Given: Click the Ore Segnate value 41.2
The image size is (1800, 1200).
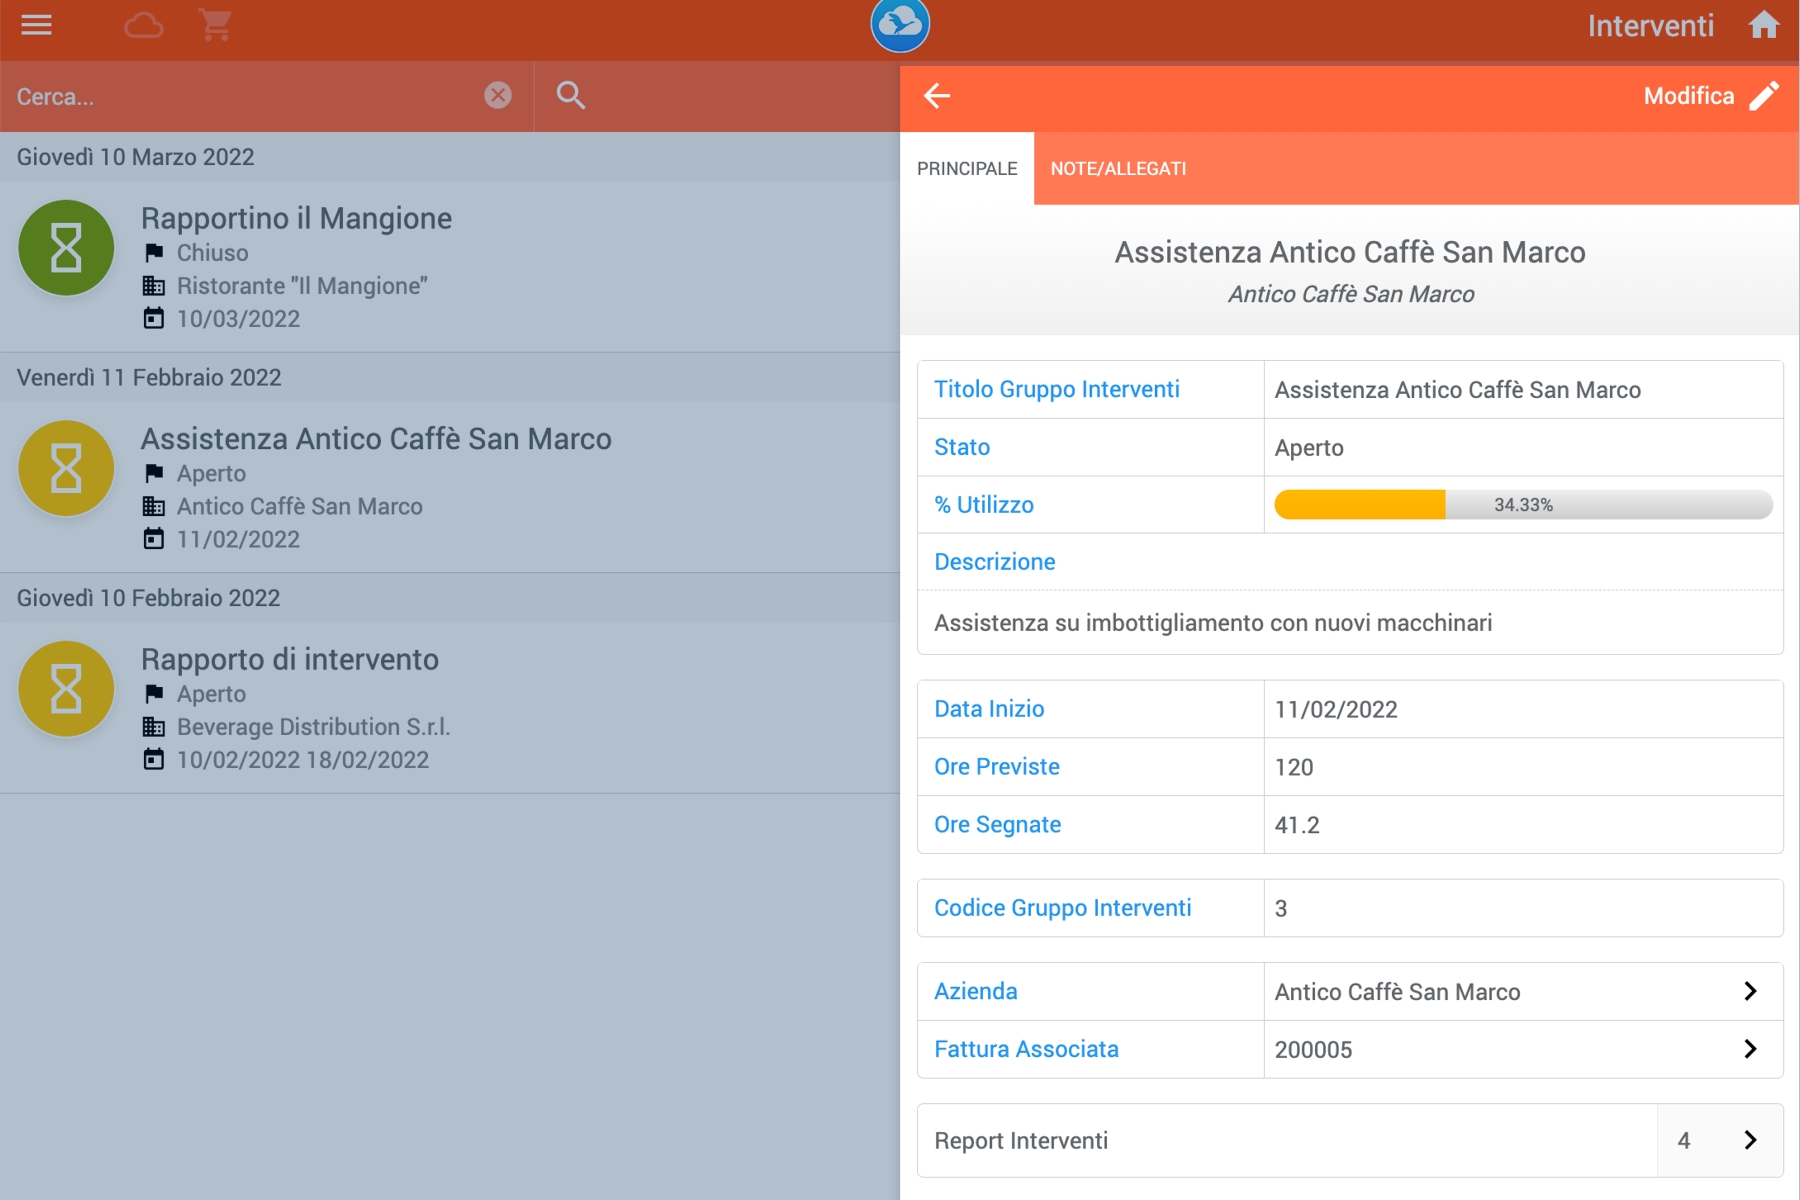Looking at the screenshot, I should pos(1297,825).
